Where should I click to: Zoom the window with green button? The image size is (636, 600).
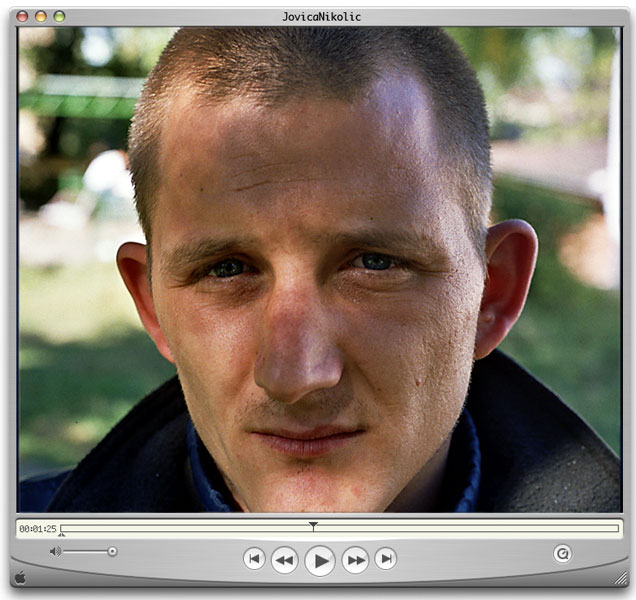click(x=59, y=16)
